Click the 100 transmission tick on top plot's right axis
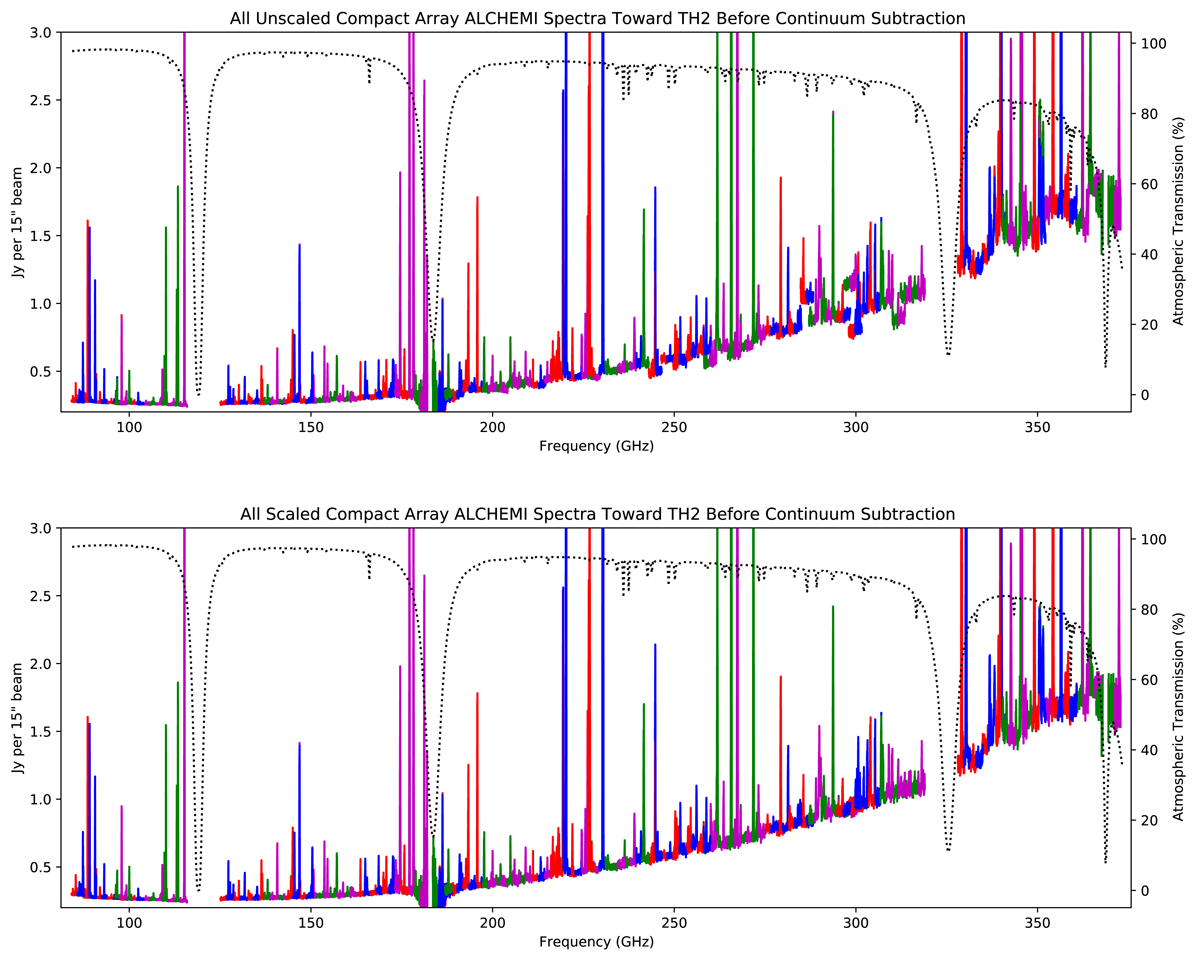This screenshot has width=1200, height=958. click(1150, 44)
